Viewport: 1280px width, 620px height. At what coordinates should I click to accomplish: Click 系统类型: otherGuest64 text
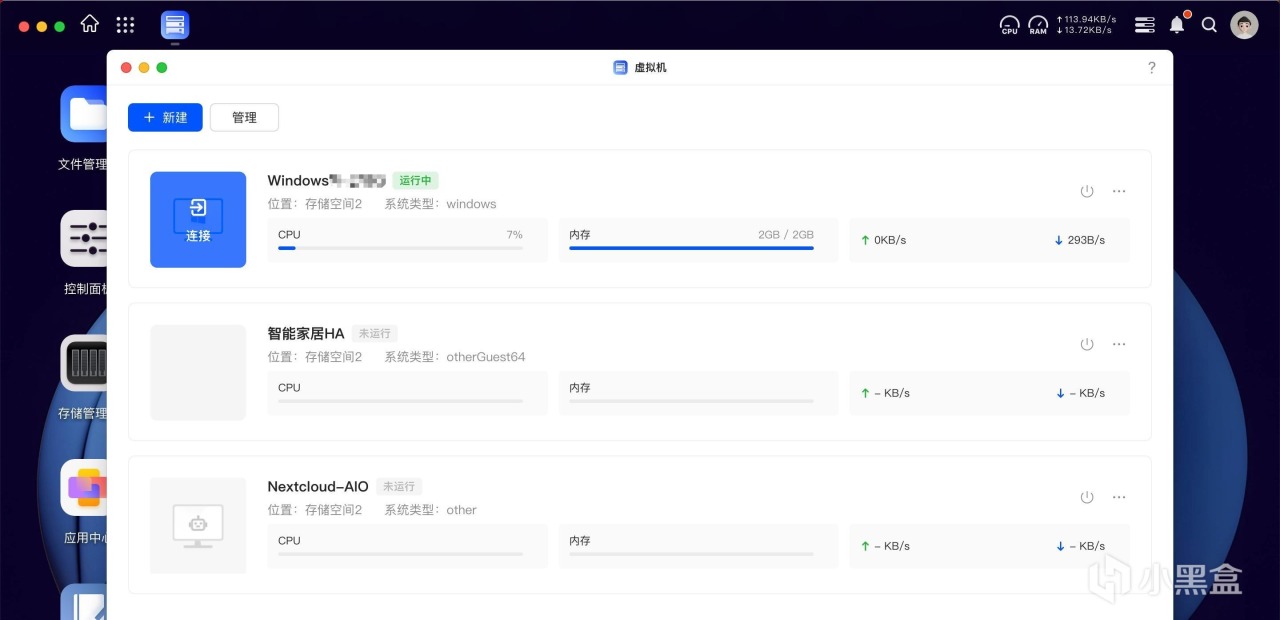[455, 357]
